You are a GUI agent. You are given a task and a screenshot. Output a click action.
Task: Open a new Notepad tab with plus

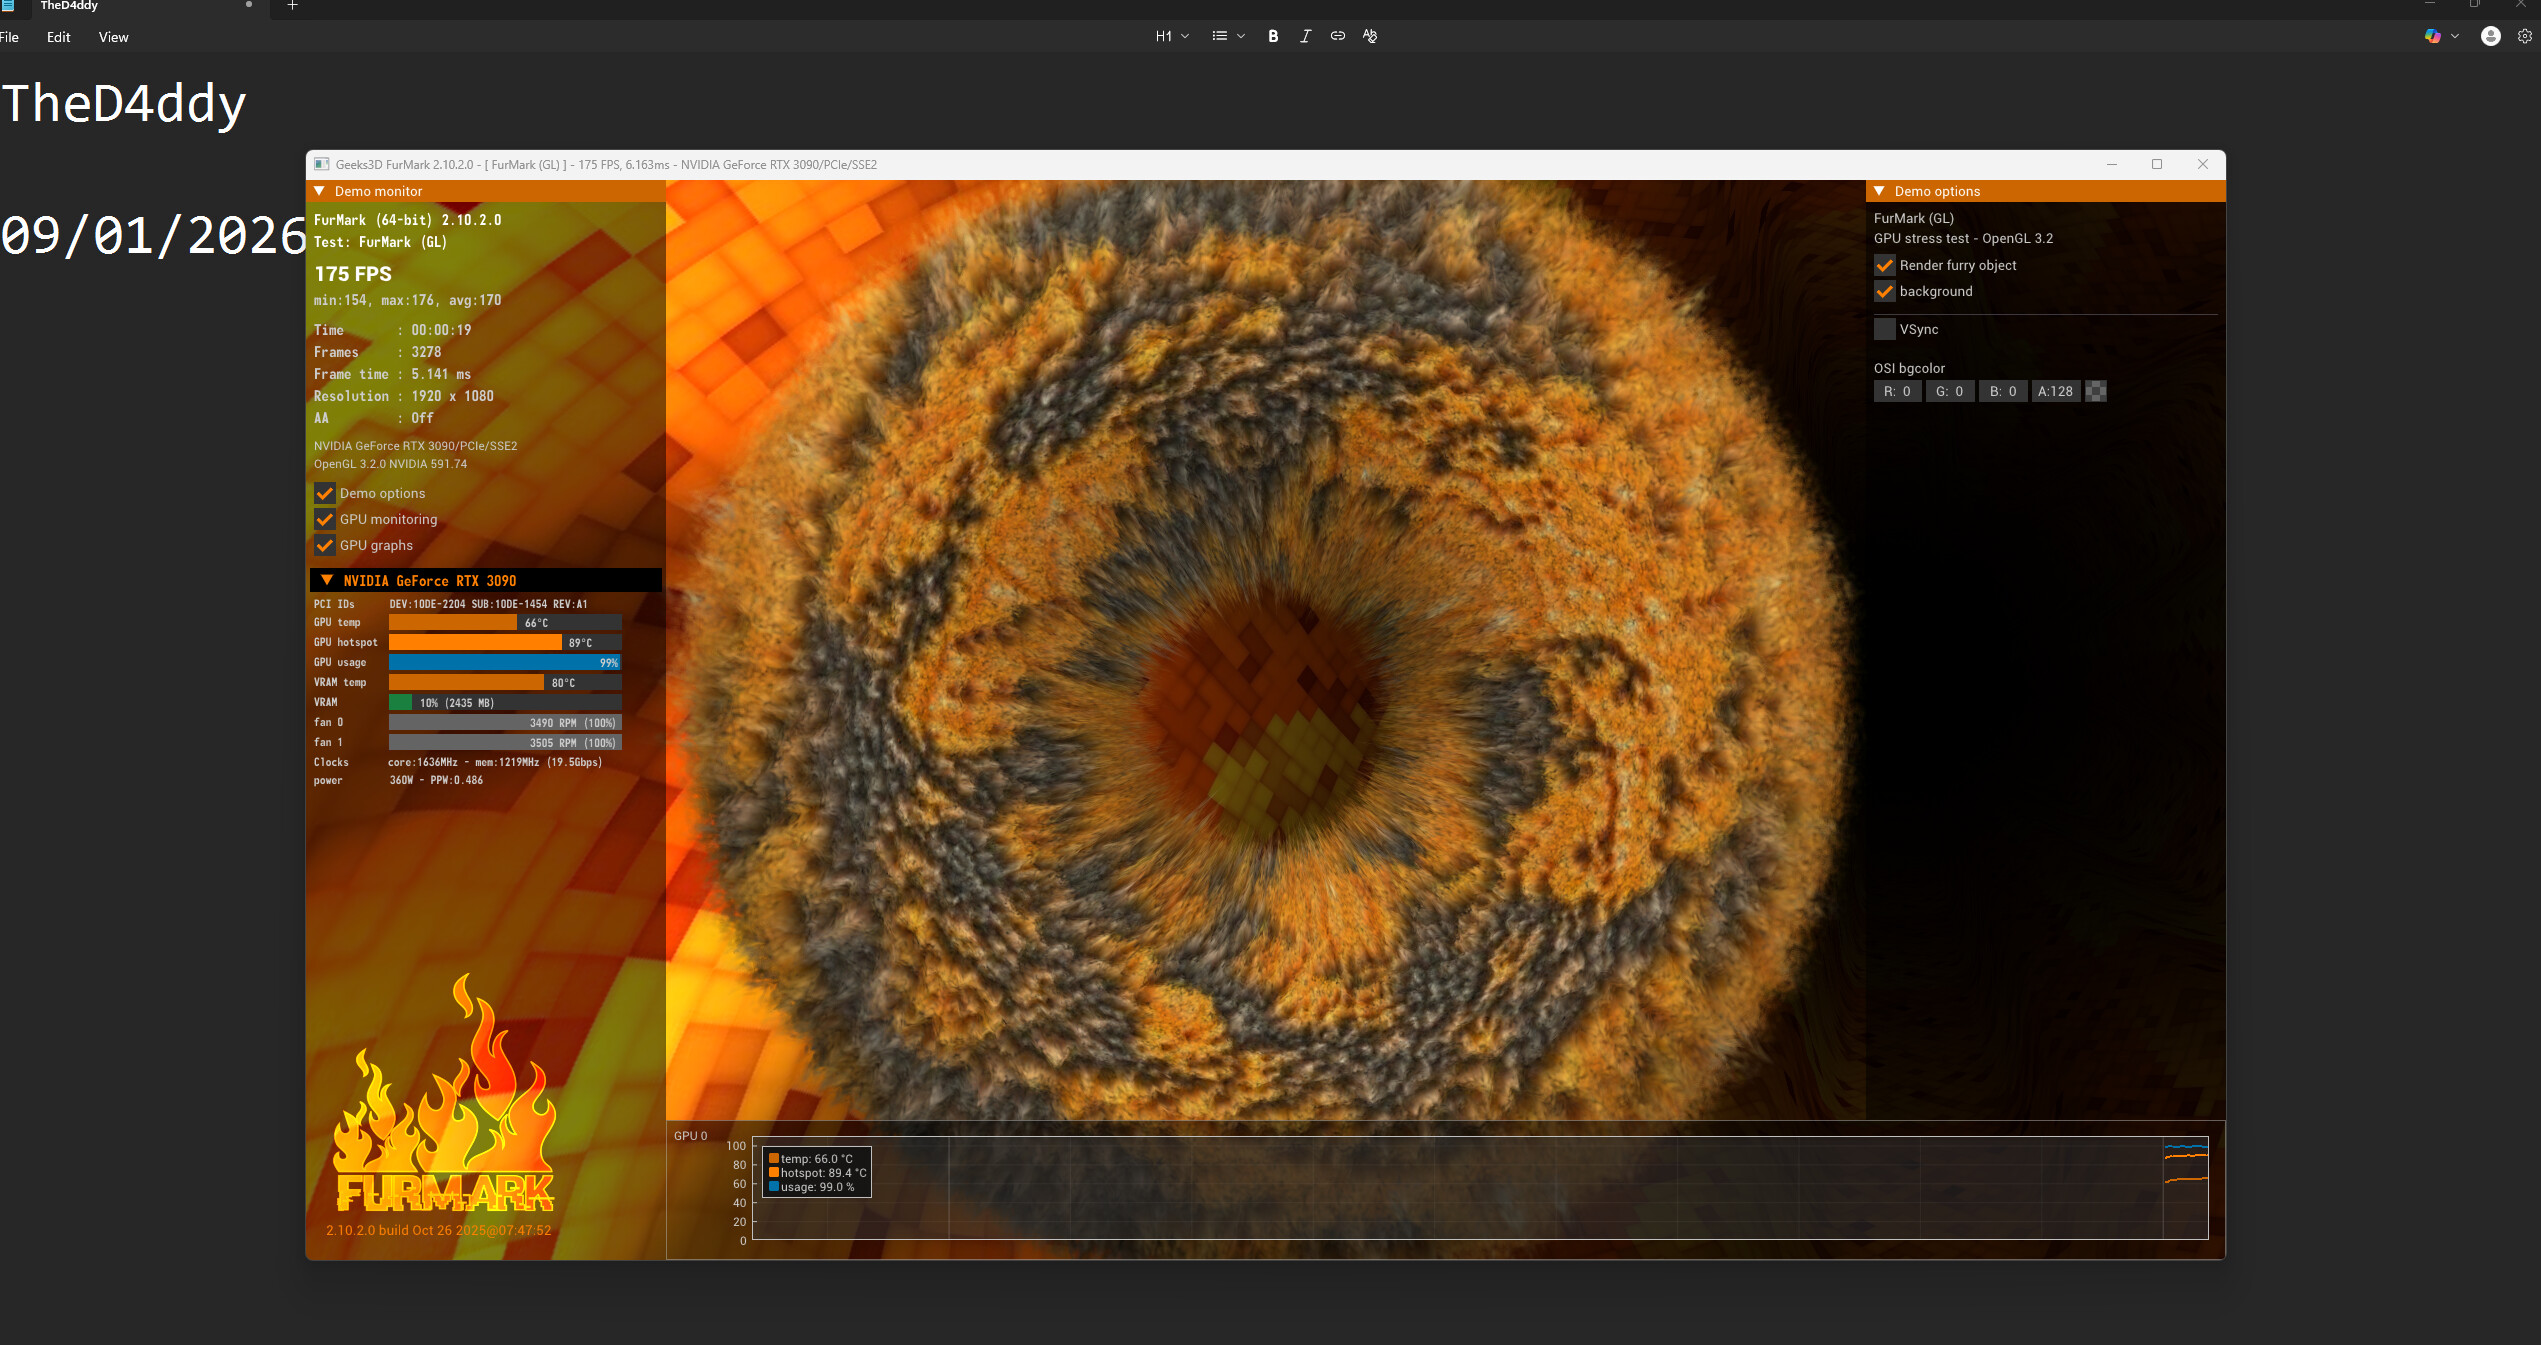point(292,6)
